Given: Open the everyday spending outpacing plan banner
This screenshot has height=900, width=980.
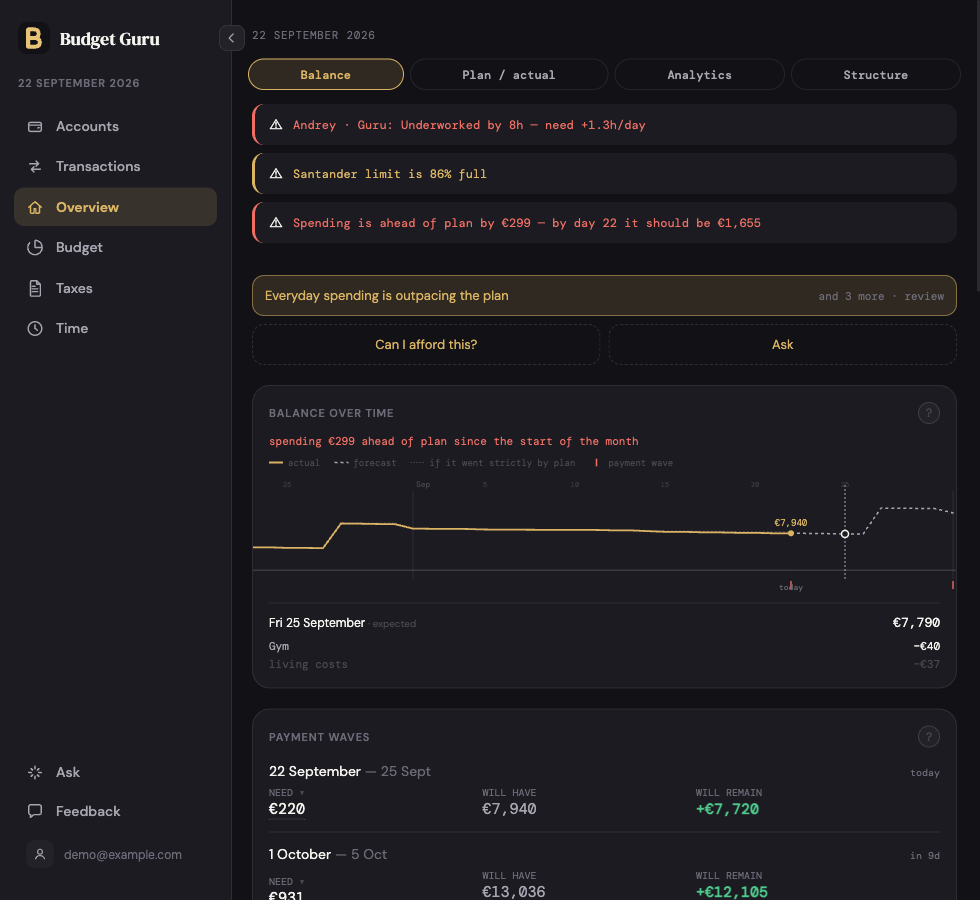Looking at the screenshot, I should 604,296.
